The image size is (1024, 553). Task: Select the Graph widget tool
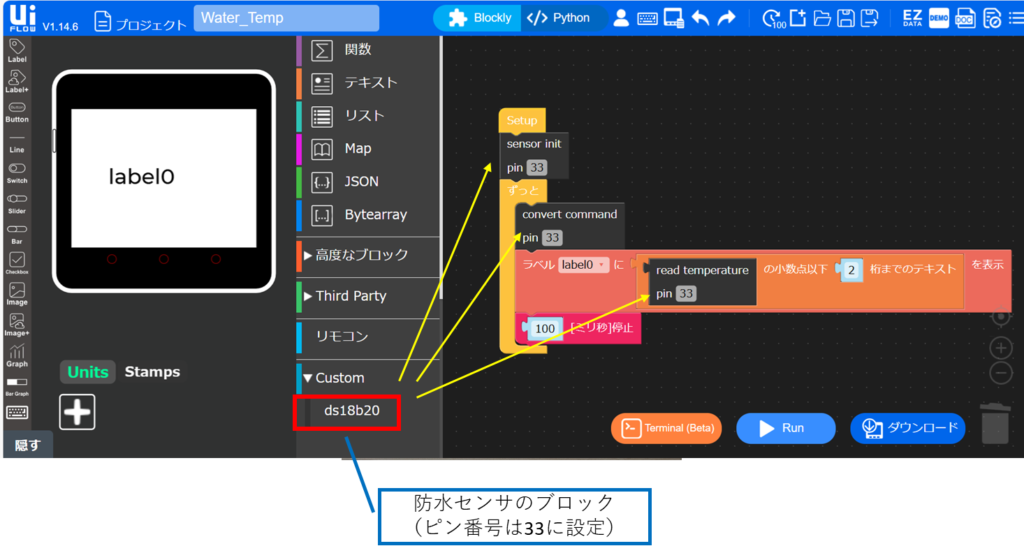tap(17, 355)
